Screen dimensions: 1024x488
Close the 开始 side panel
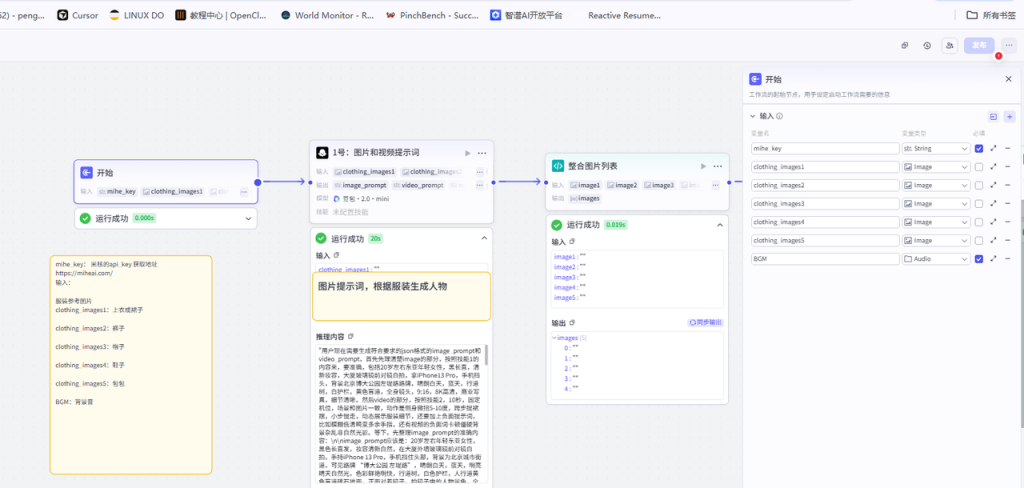1008,79
